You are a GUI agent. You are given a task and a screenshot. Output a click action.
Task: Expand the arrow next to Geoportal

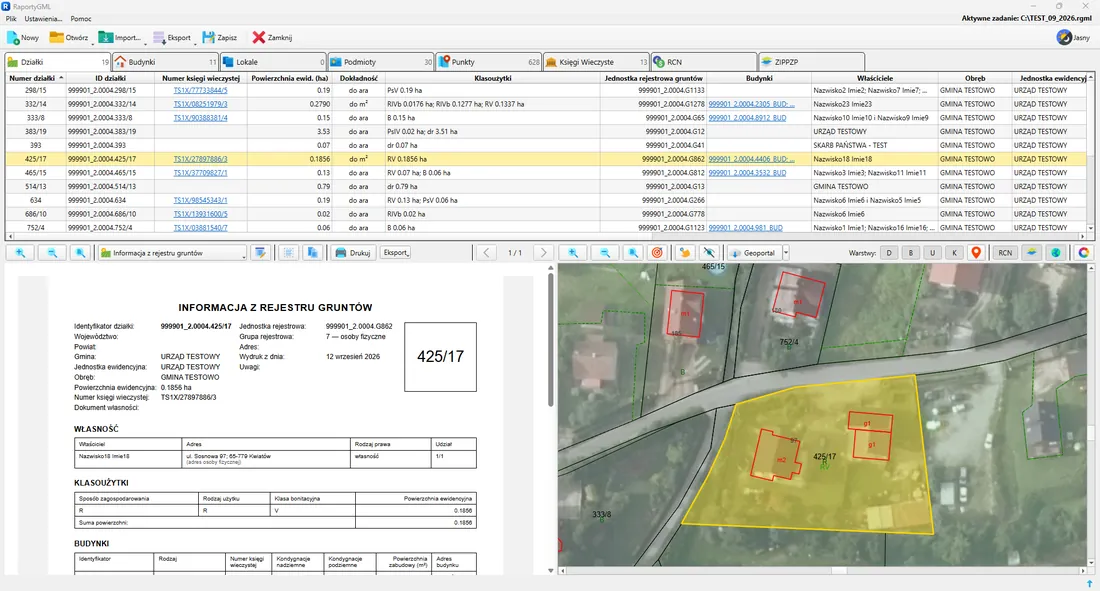coord(786,253)
